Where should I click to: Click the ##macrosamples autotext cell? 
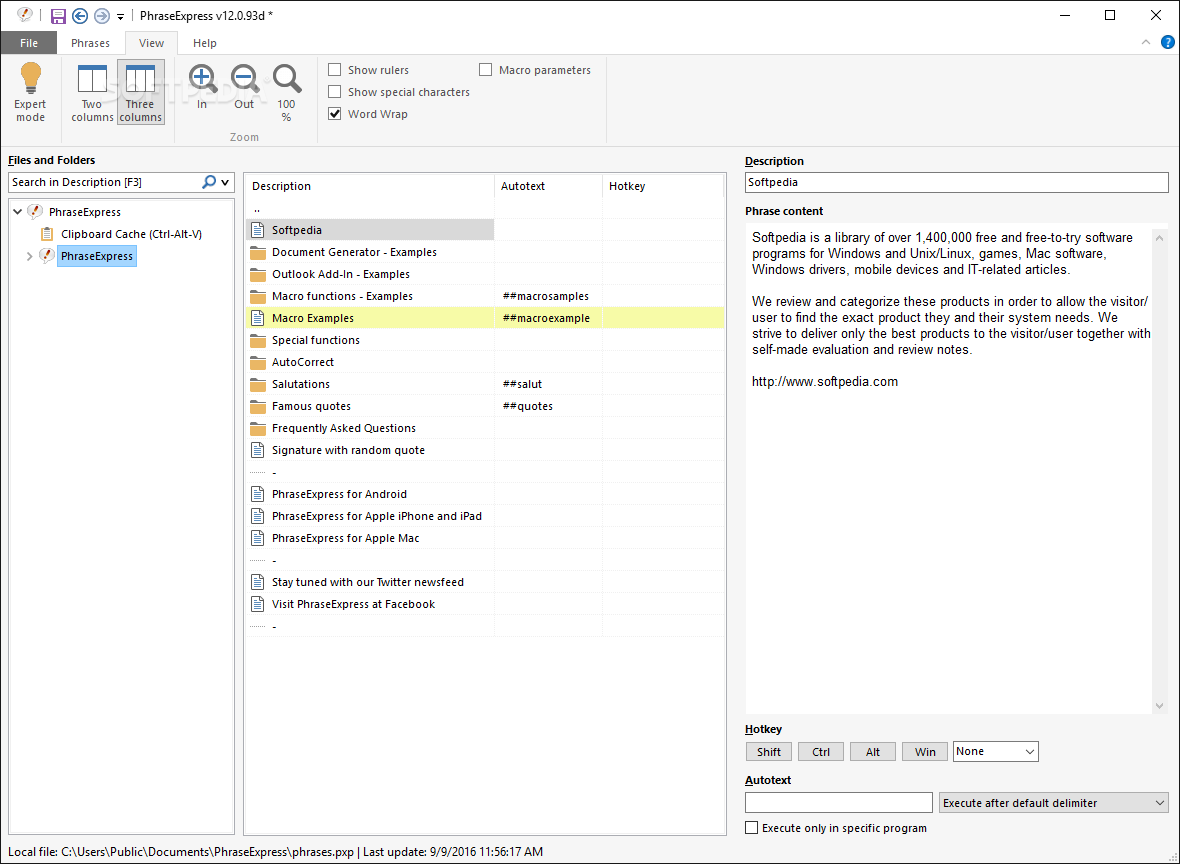click(546, 297)
